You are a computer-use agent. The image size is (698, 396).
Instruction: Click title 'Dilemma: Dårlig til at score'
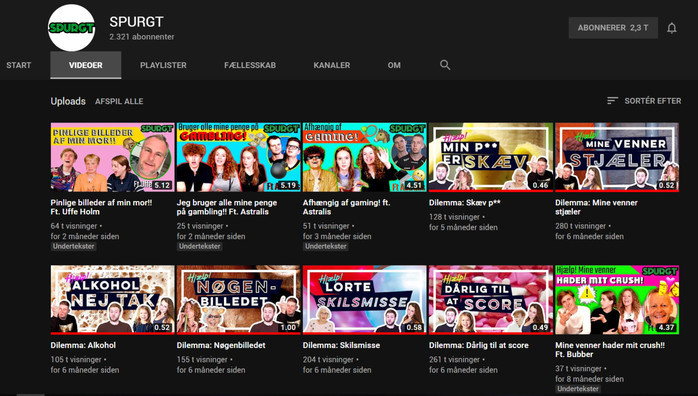click(479, 345)
